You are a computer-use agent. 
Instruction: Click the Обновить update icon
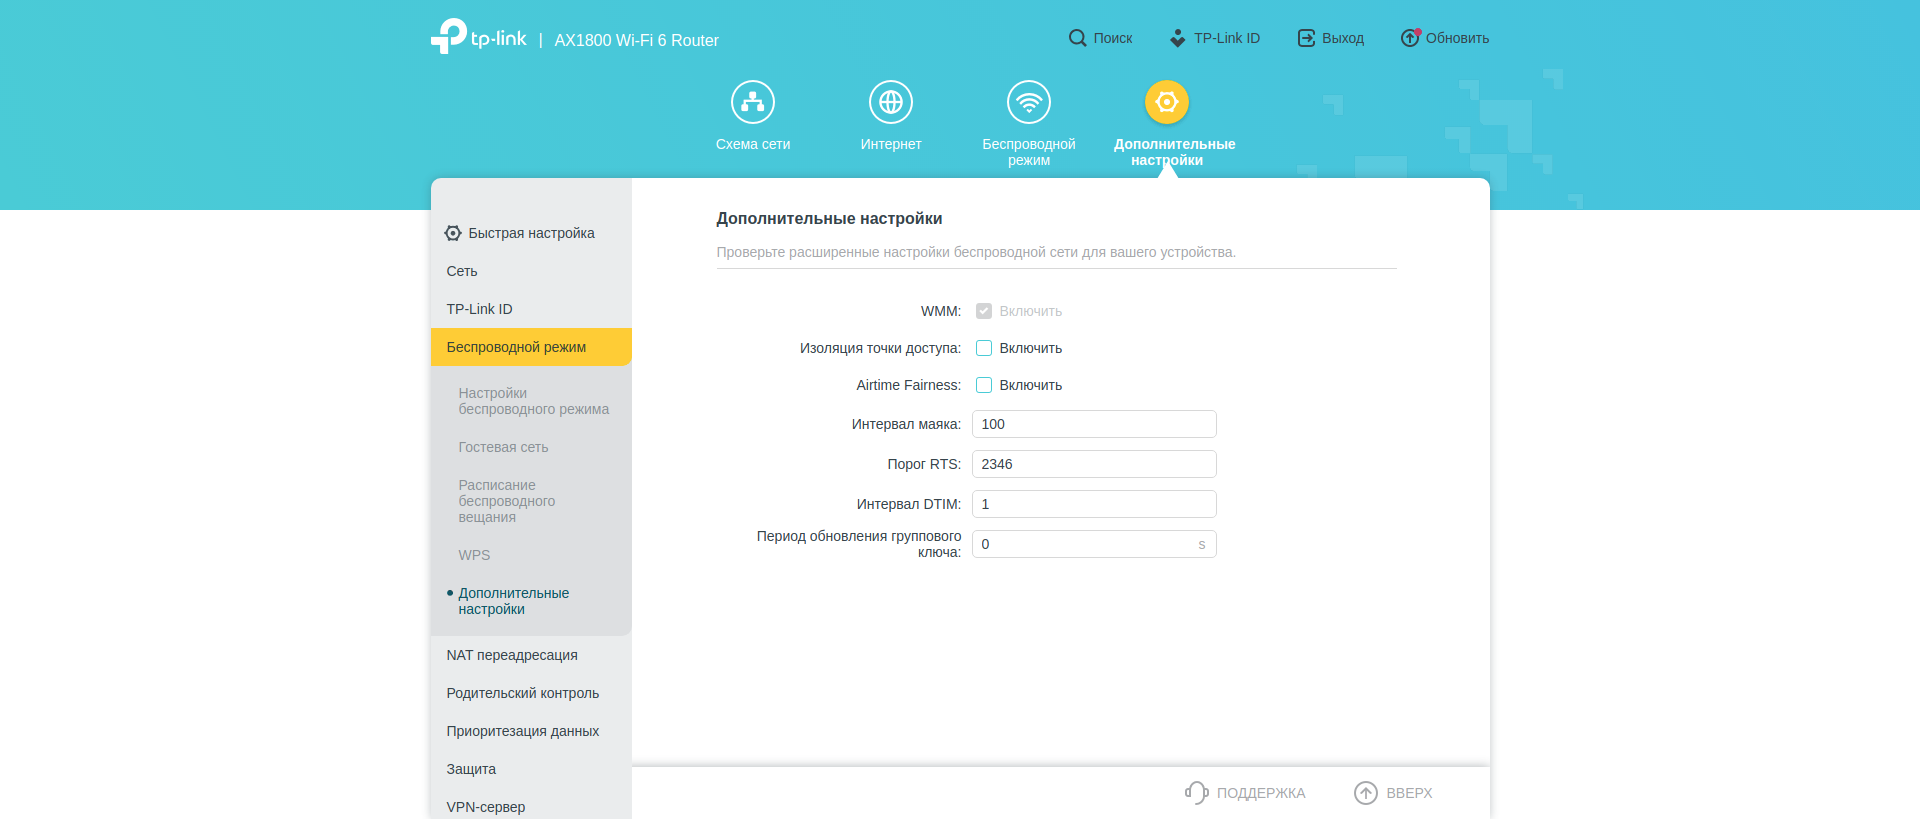point(1410,38)
